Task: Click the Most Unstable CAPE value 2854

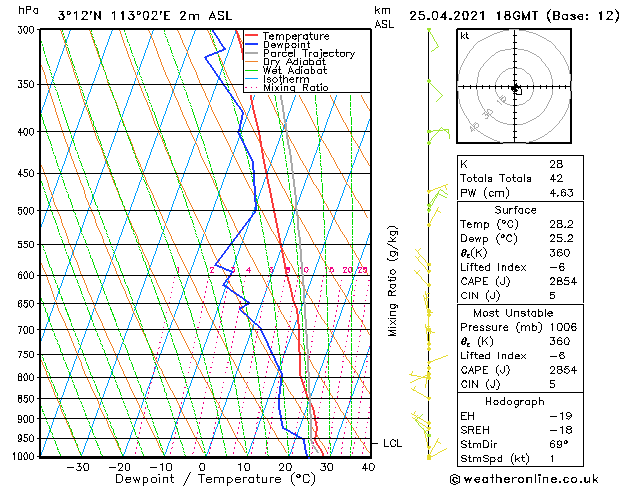Action: click(563, 370)
